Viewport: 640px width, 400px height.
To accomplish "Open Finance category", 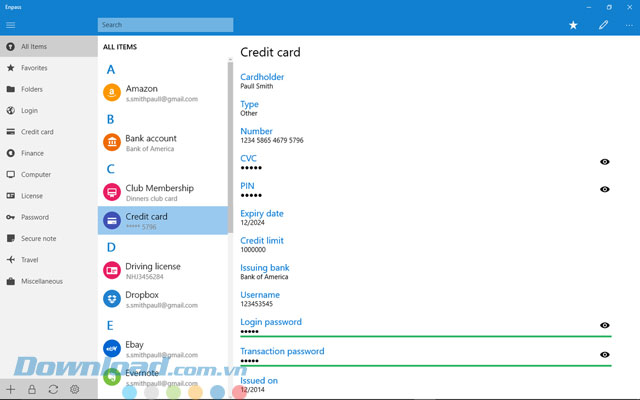I will 49,153.
